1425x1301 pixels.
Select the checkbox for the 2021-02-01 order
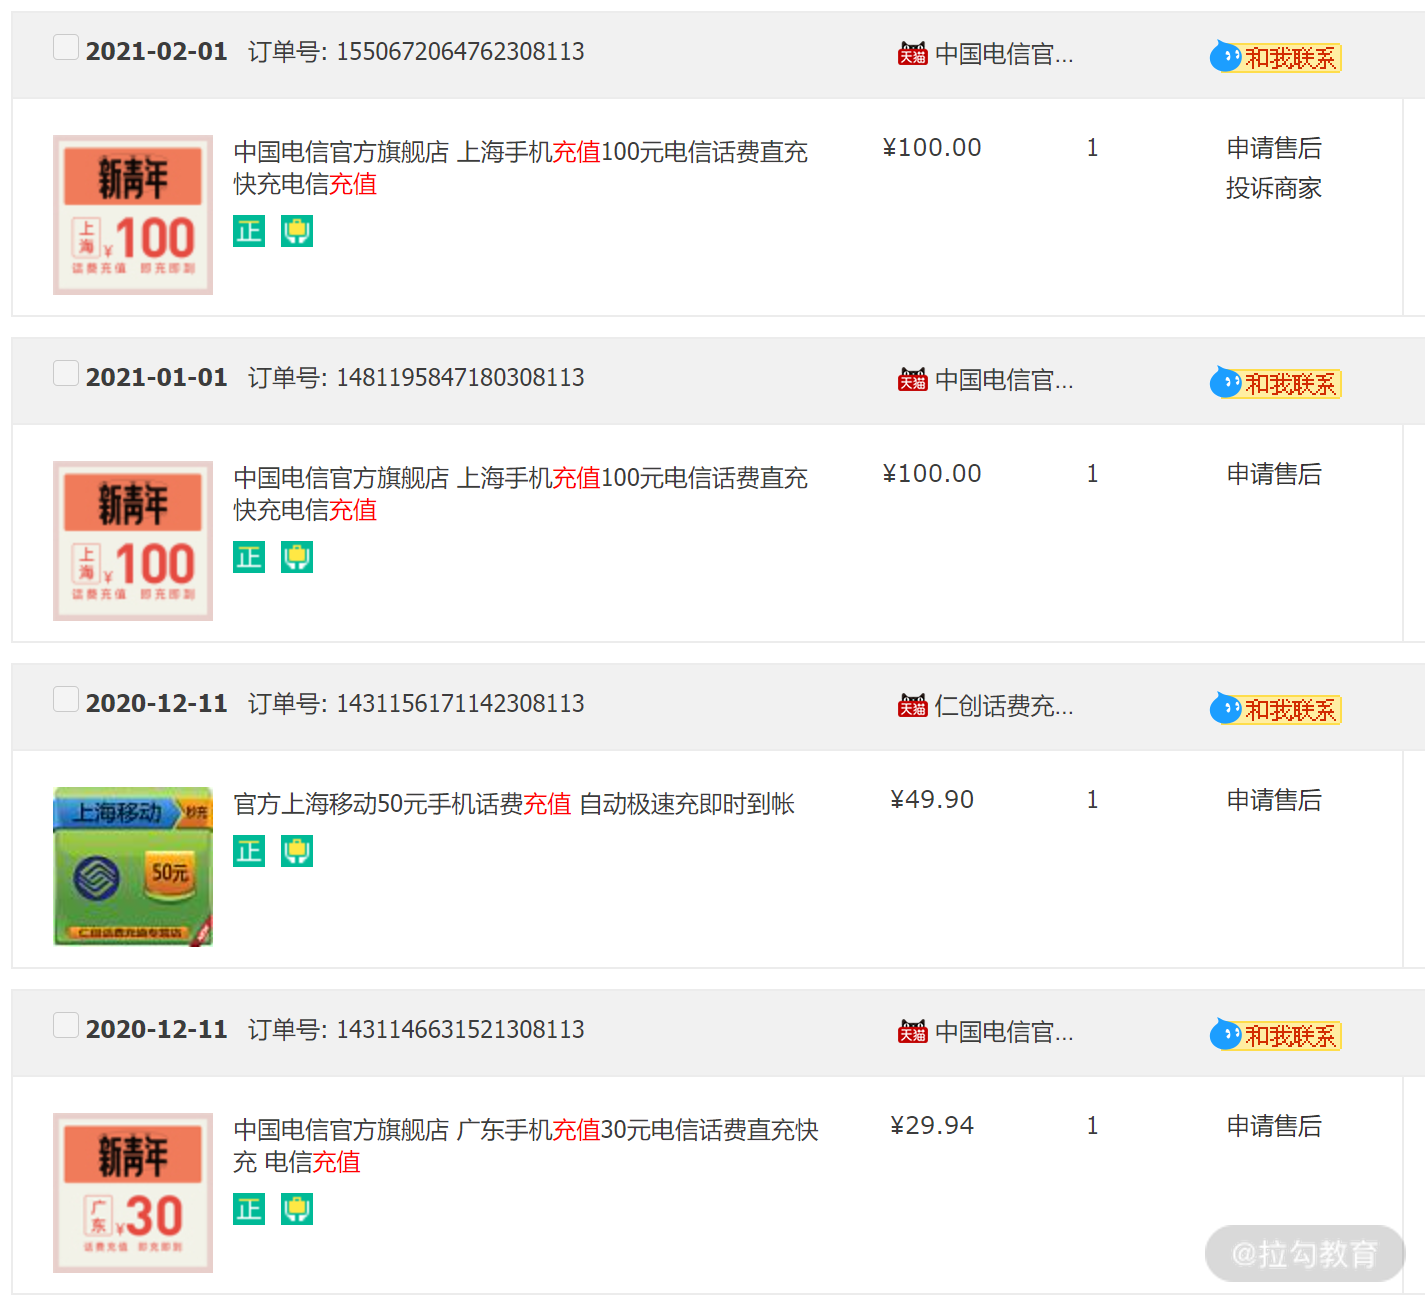(x=66, y=47)
